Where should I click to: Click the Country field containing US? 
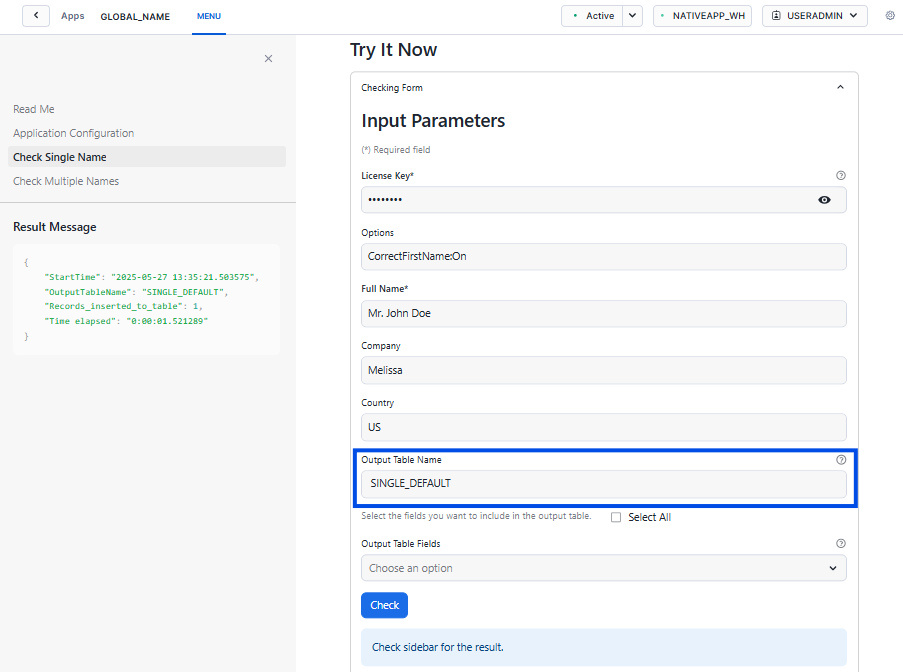(604, 427)
